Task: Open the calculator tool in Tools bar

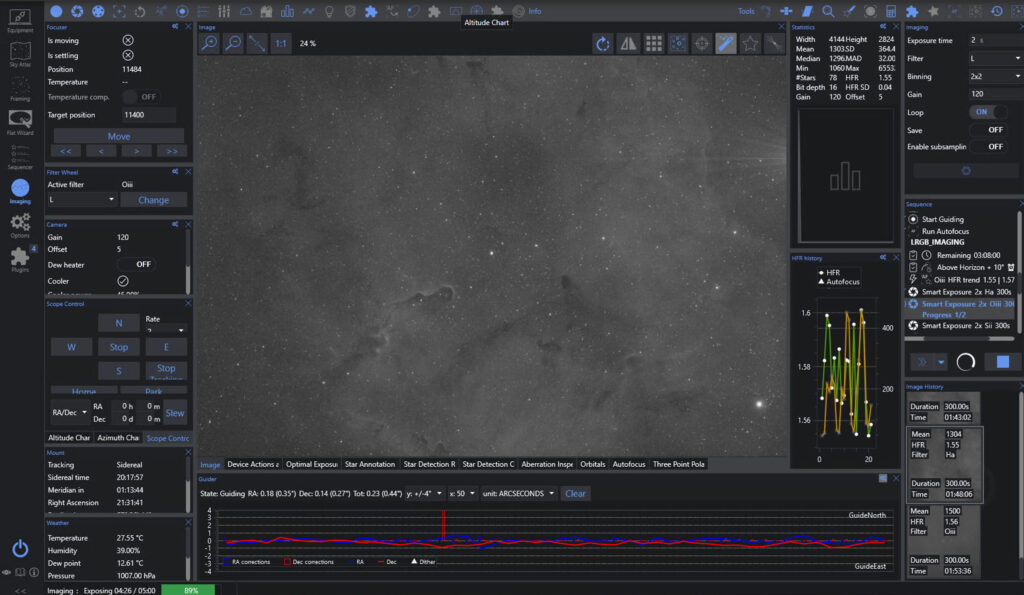Action: tap(891, 11)
